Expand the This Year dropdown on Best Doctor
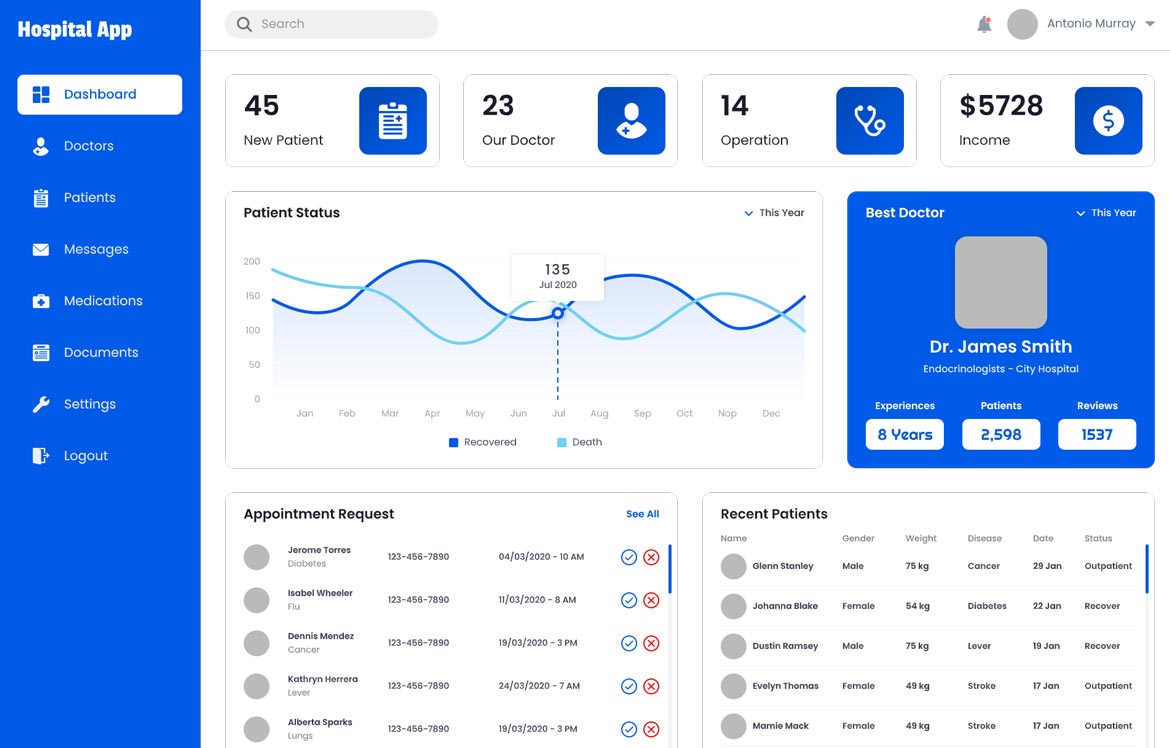The height and width of the screenshot is (748, 1170). click(x=1105, y=212)
